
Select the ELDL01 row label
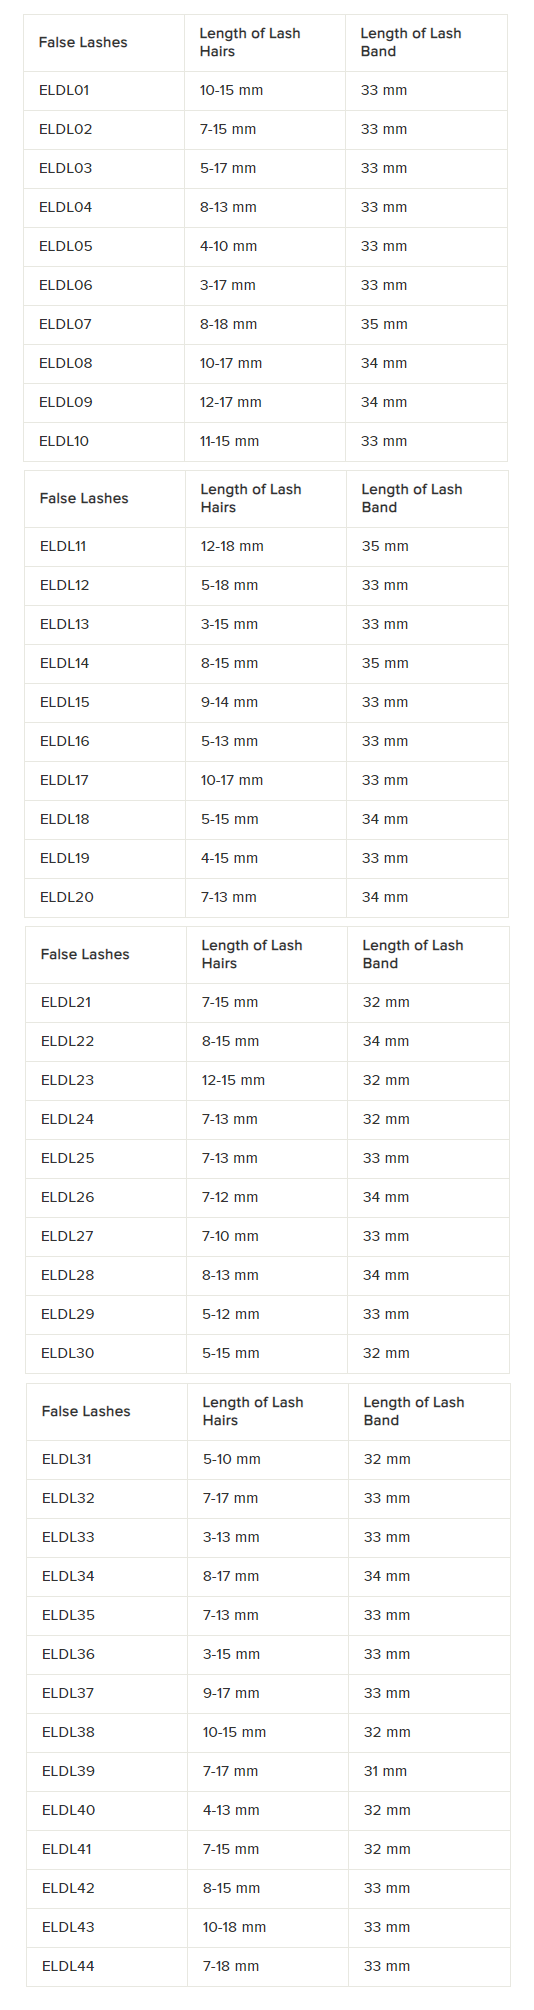point(64,90)
